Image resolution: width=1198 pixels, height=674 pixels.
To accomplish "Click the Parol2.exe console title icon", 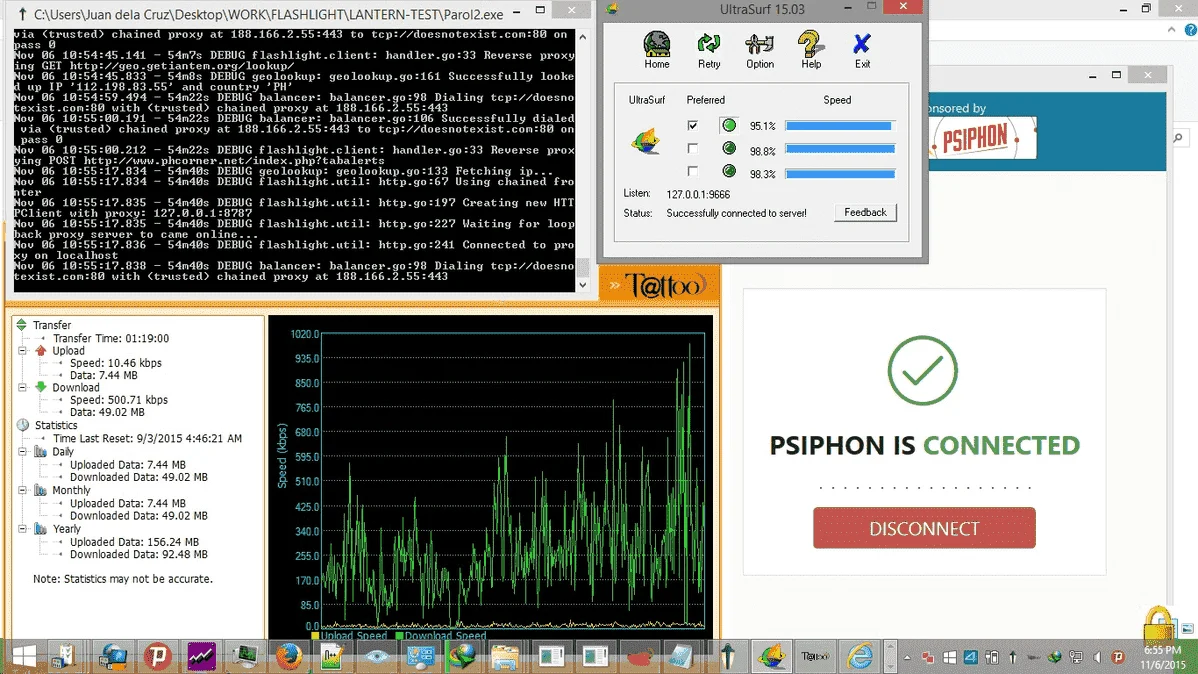I will [22, 14].
